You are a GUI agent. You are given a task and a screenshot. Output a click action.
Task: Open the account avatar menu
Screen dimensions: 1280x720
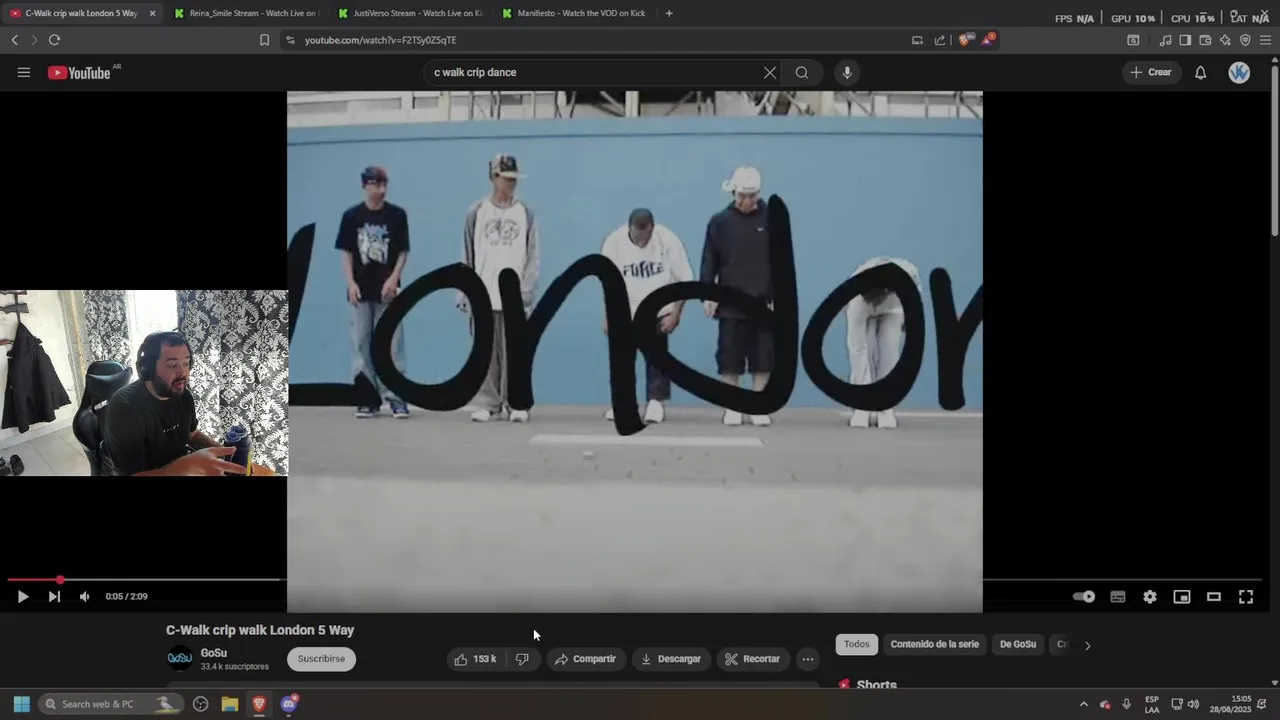[x=1239, y=72]
